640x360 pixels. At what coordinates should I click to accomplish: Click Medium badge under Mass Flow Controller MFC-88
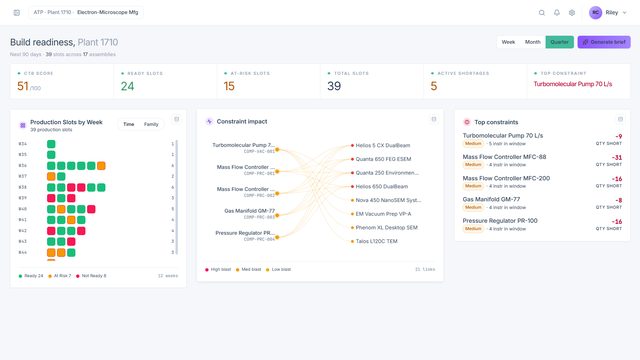tap(473, 164)
